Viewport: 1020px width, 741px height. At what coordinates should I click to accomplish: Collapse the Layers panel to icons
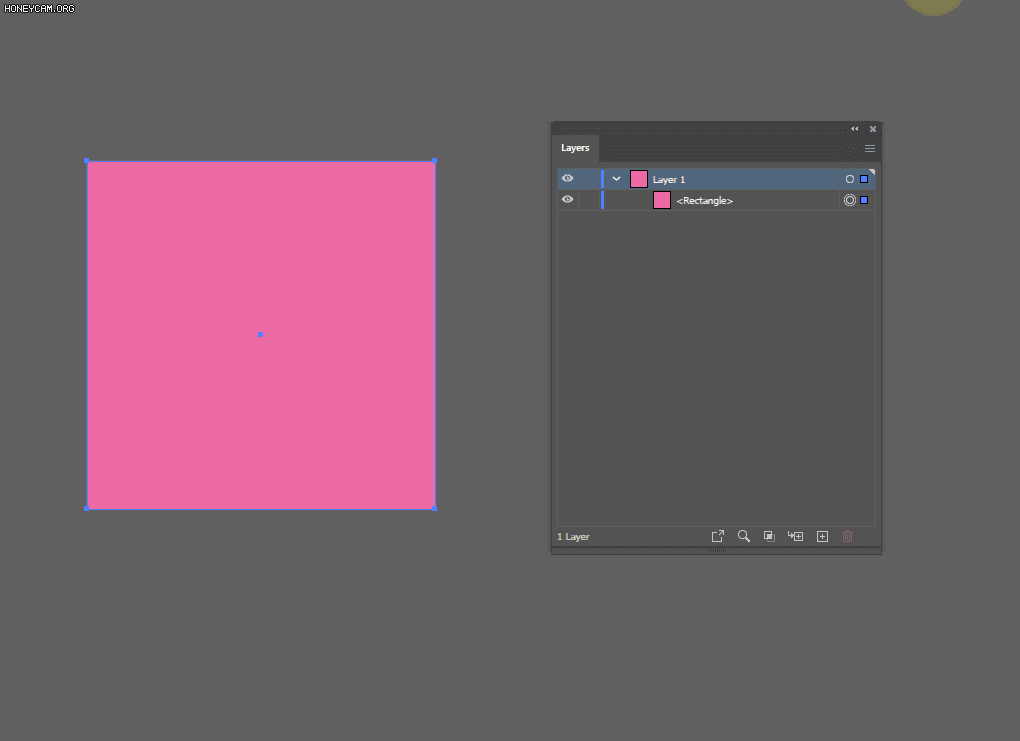(854, 129)
